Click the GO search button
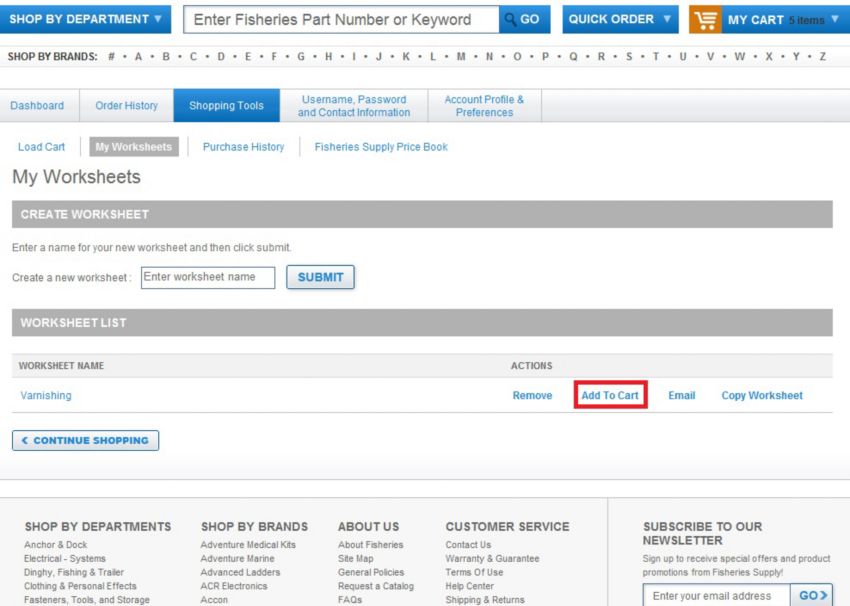The image size is (850, 606). pos(524,20)
